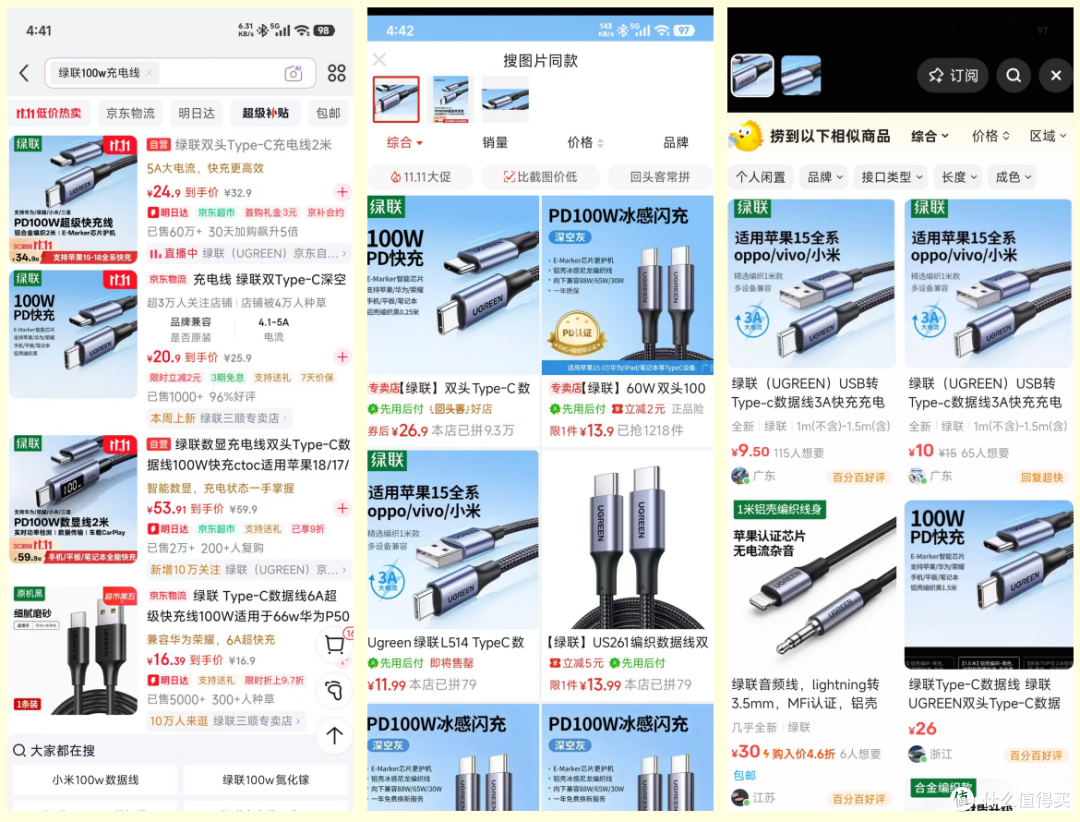Toggle the 包邮 filter chip
Image resolution: width=1080 pixels, height=822 pixels.
click(328, 113)
